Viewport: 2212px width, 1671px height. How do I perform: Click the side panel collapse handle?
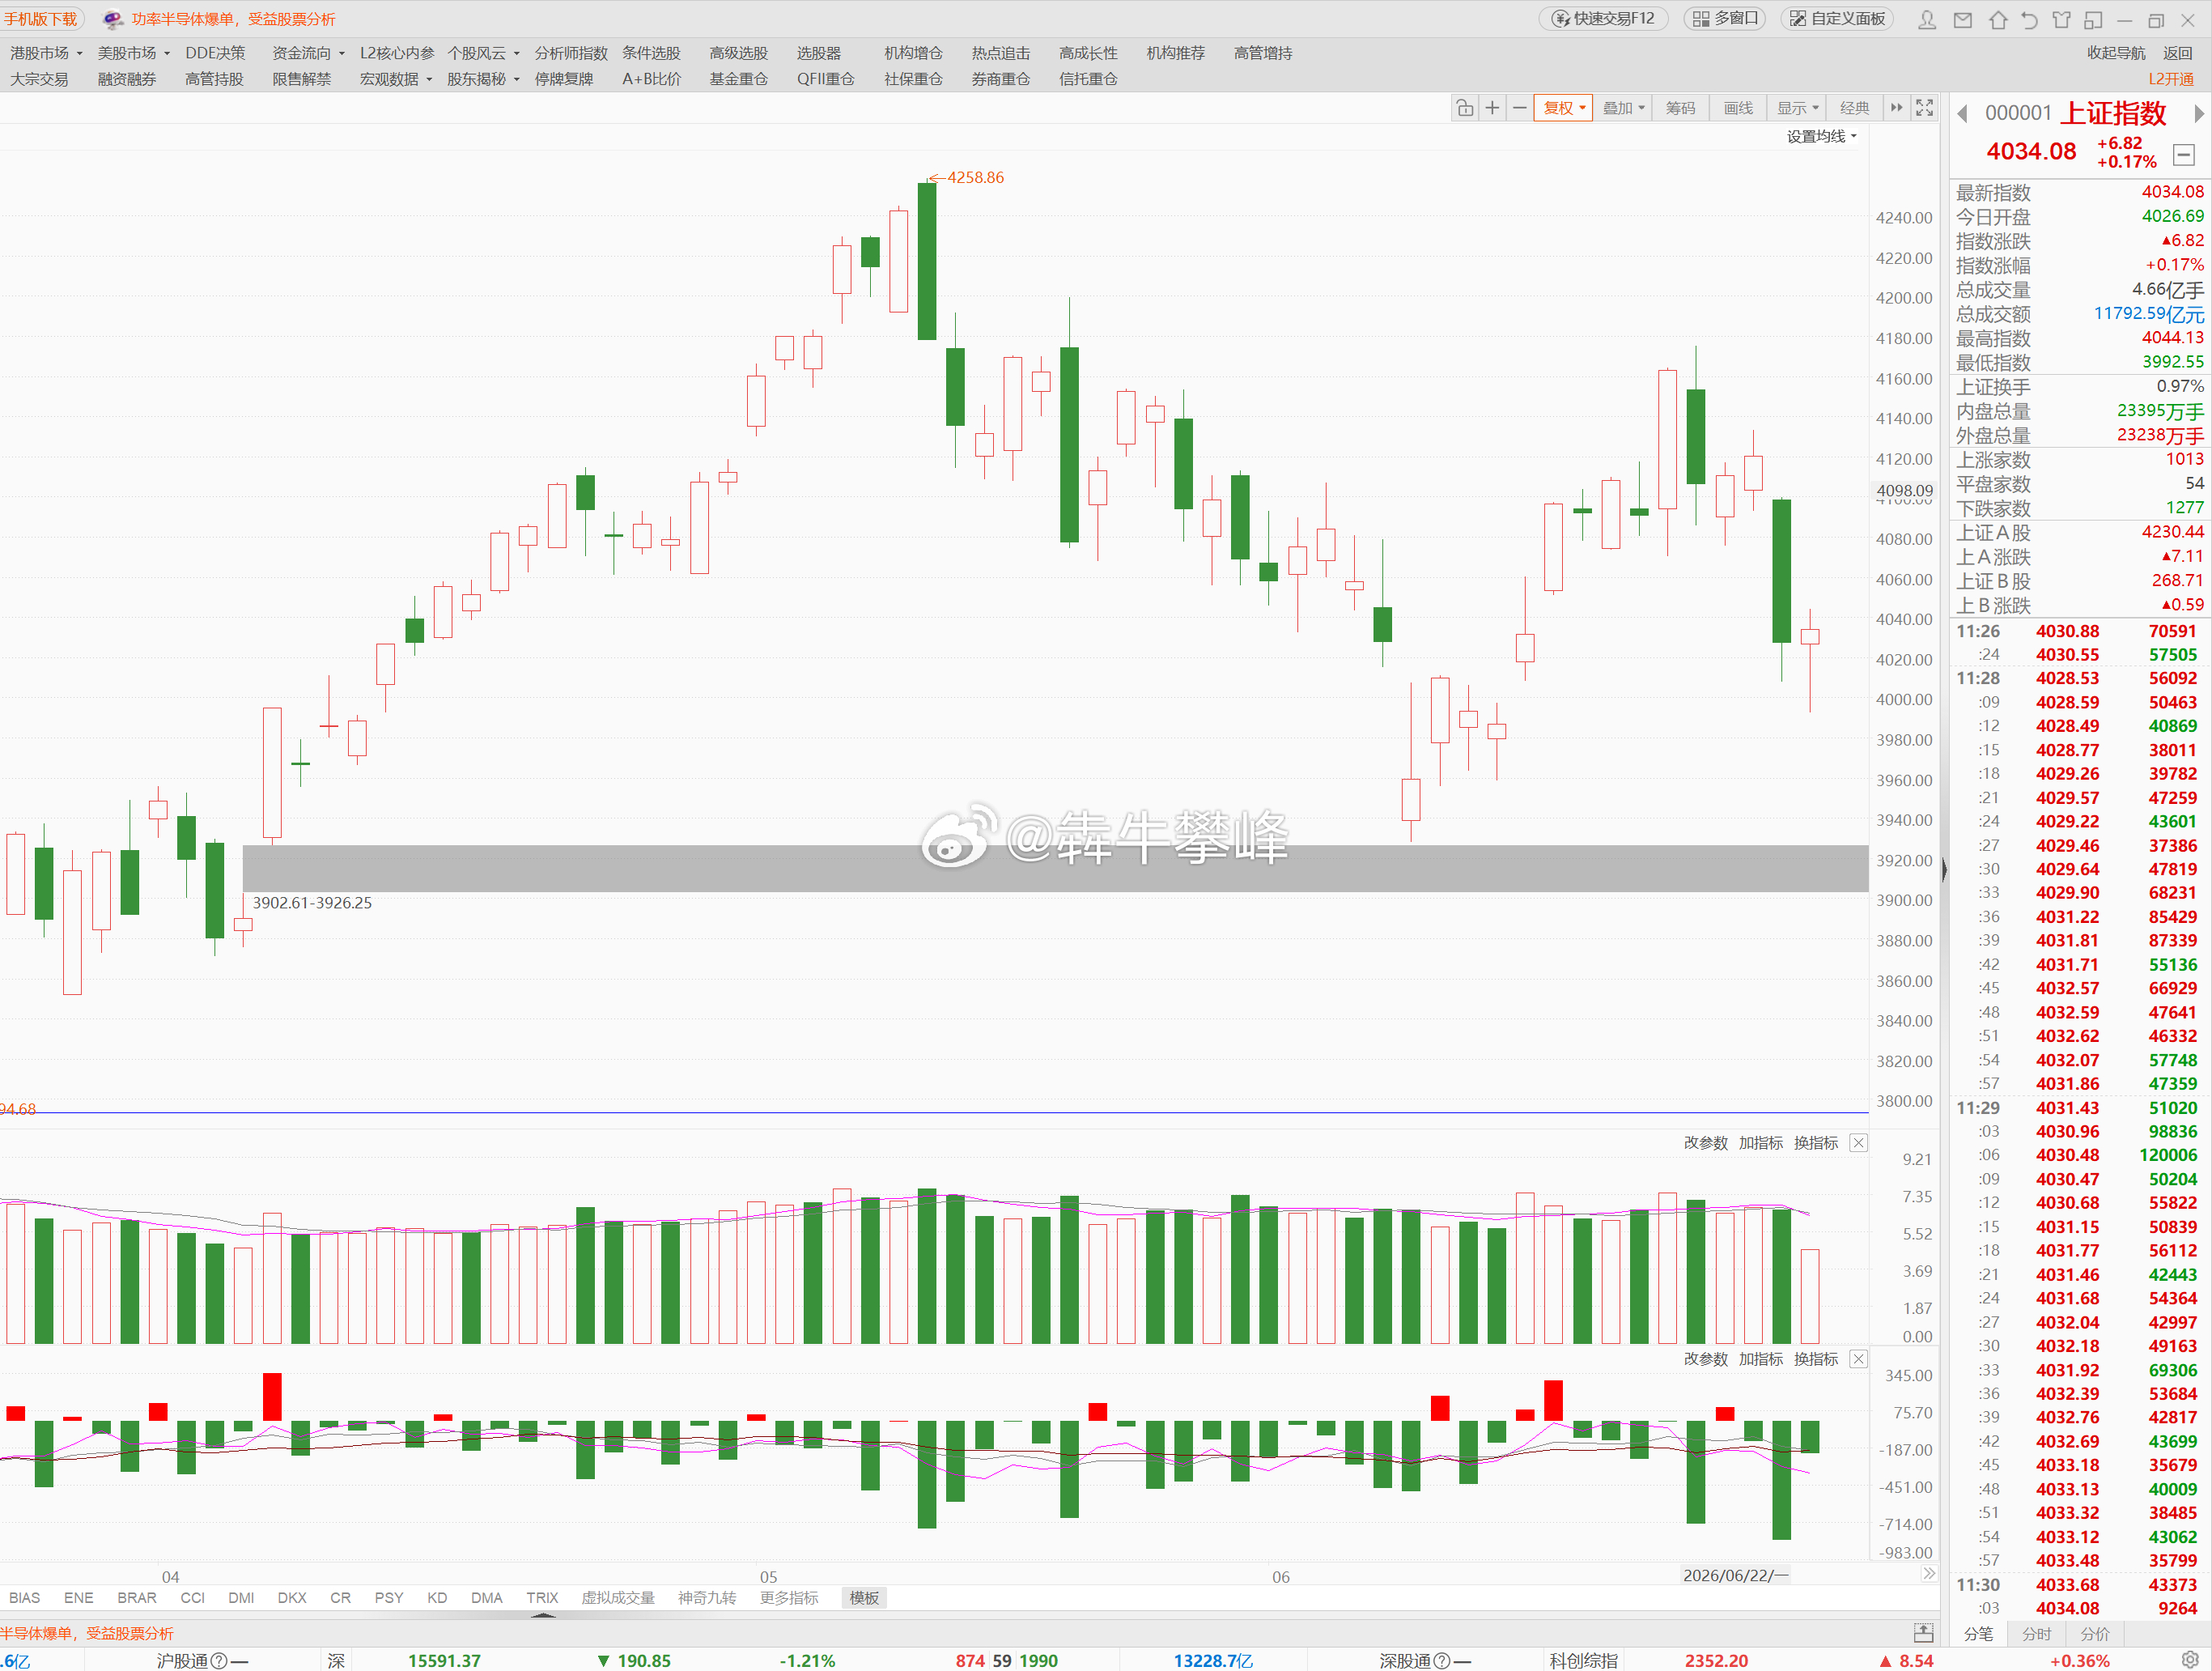tap(1944, 869)
